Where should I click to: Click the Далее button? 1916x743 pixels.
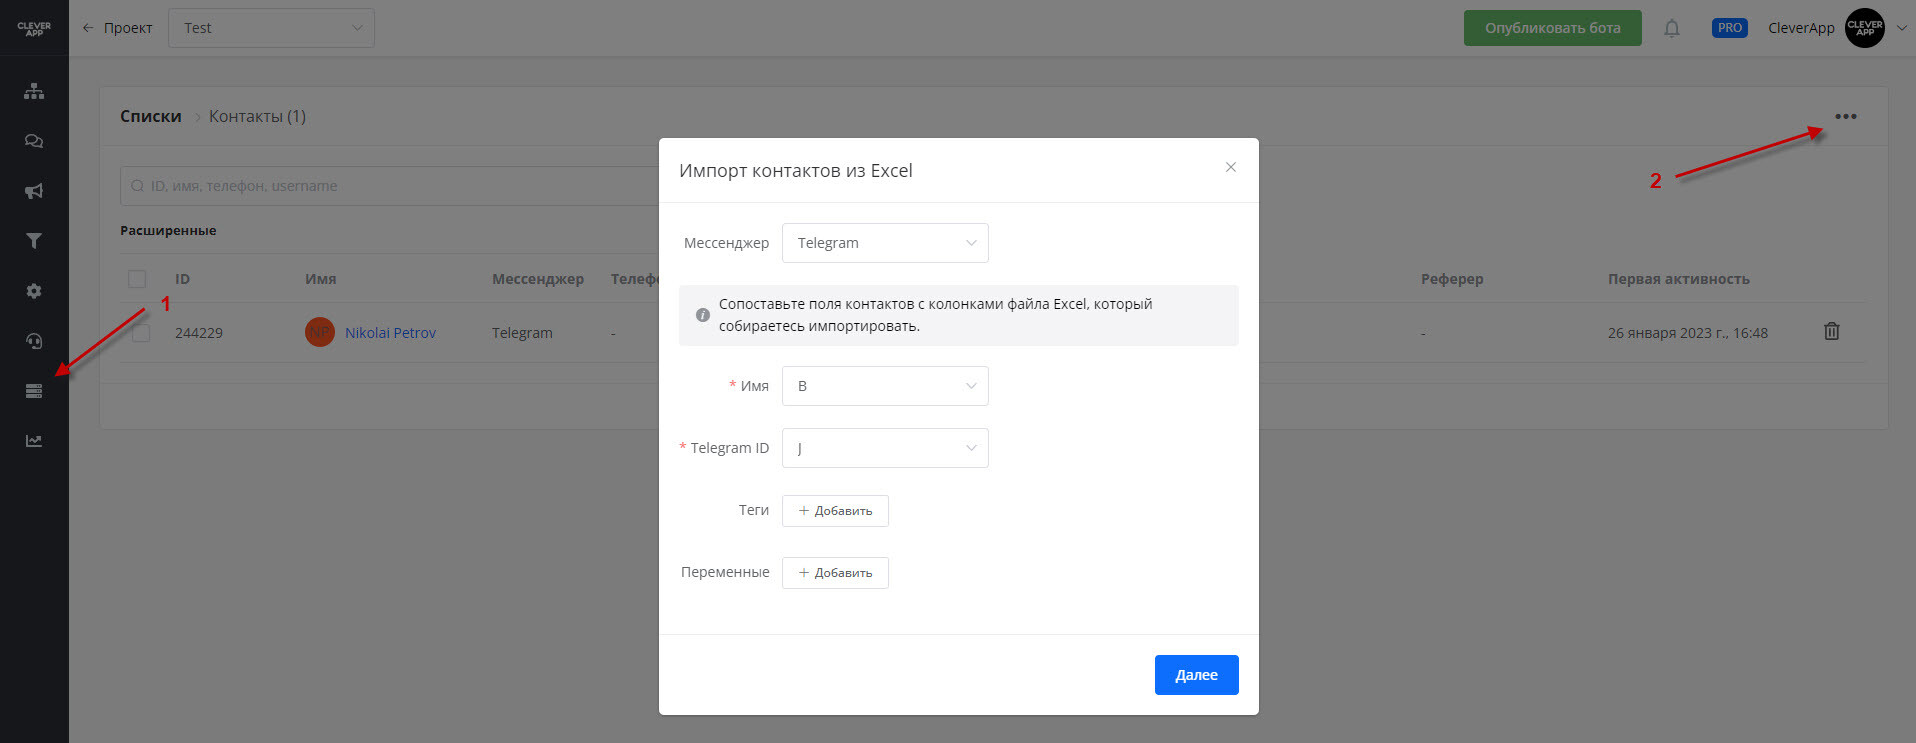click(1197, 675)
